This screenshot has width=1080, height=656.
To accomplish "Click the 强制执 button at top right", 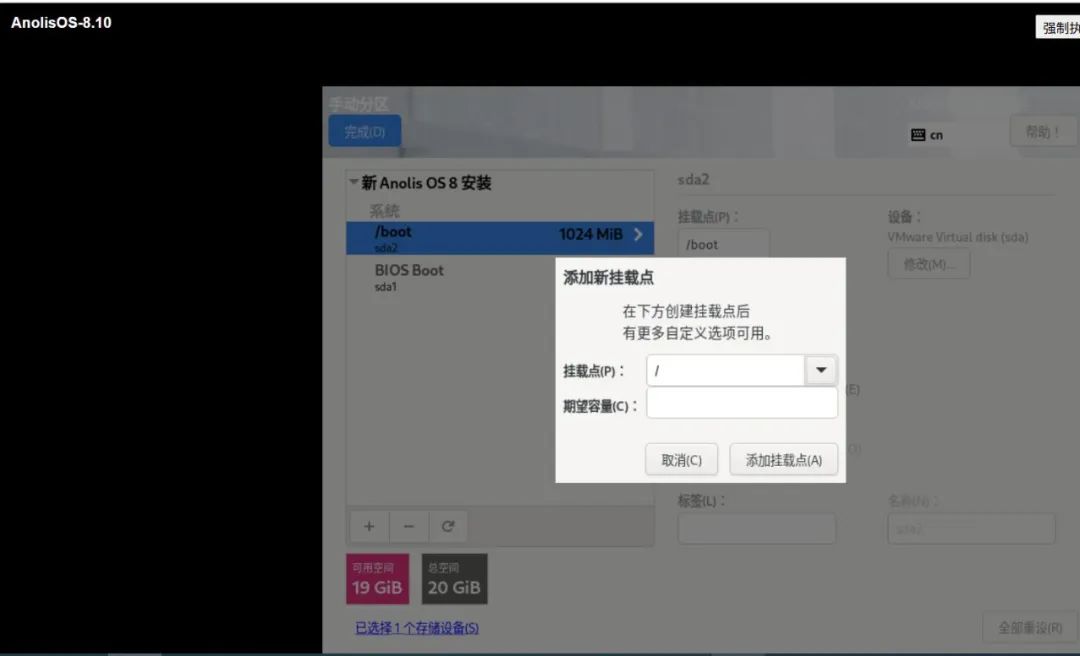I will pos(1058,28).
